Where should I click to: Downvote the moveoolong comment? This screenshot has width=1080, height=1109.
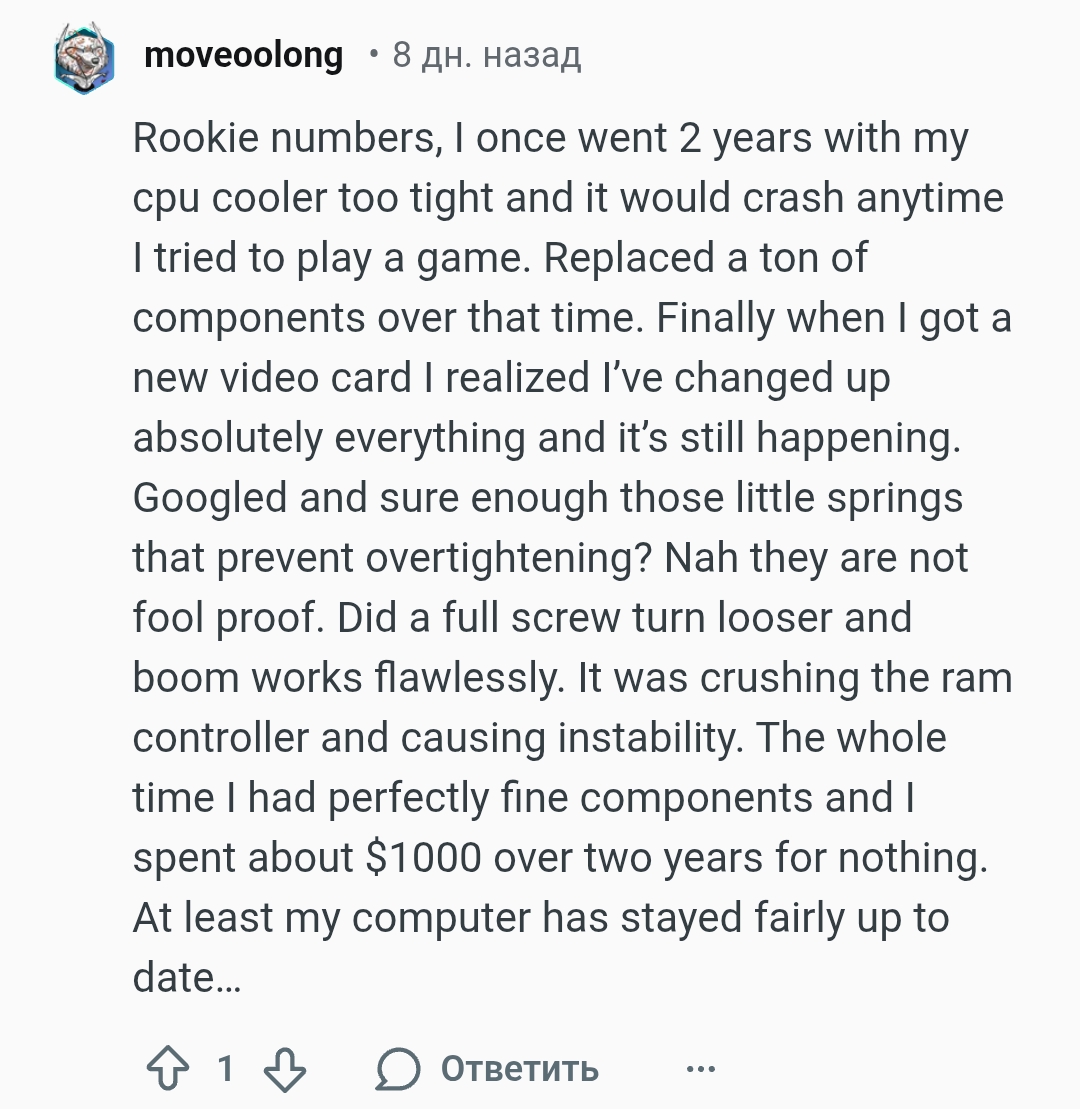(284, 1068)
